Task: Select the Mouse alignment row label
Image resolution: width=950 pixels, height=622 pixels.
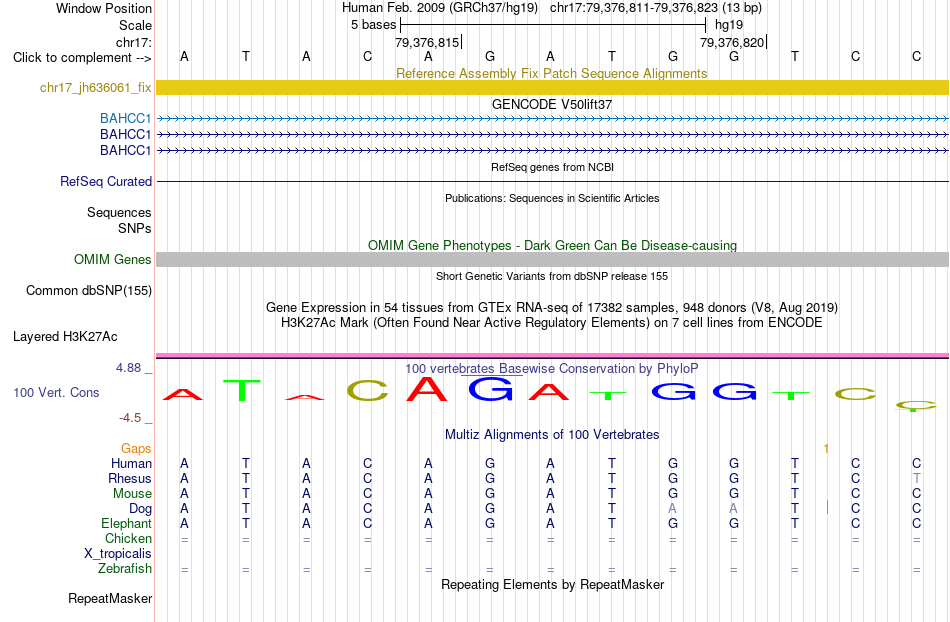Action: pos(132,494)
